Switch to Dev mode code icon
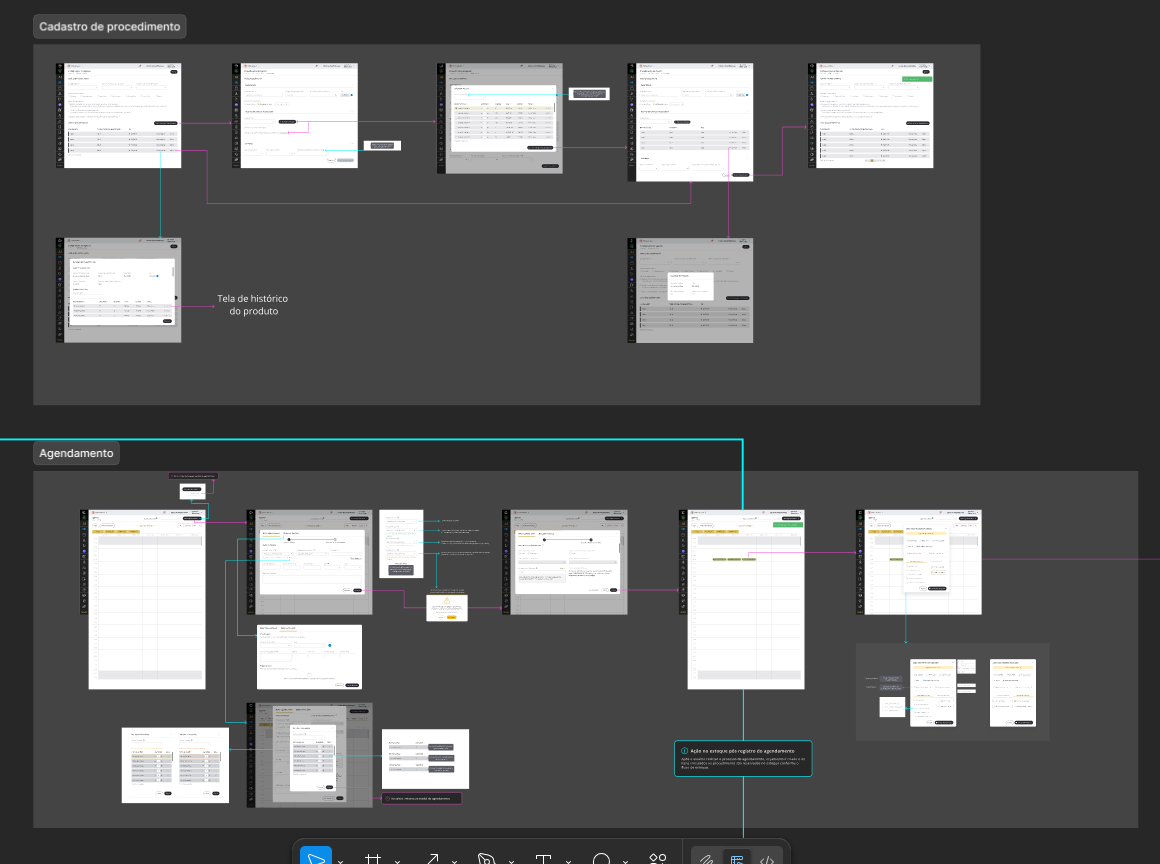This screenshot has height=864, width=1160. click(767, 858)
